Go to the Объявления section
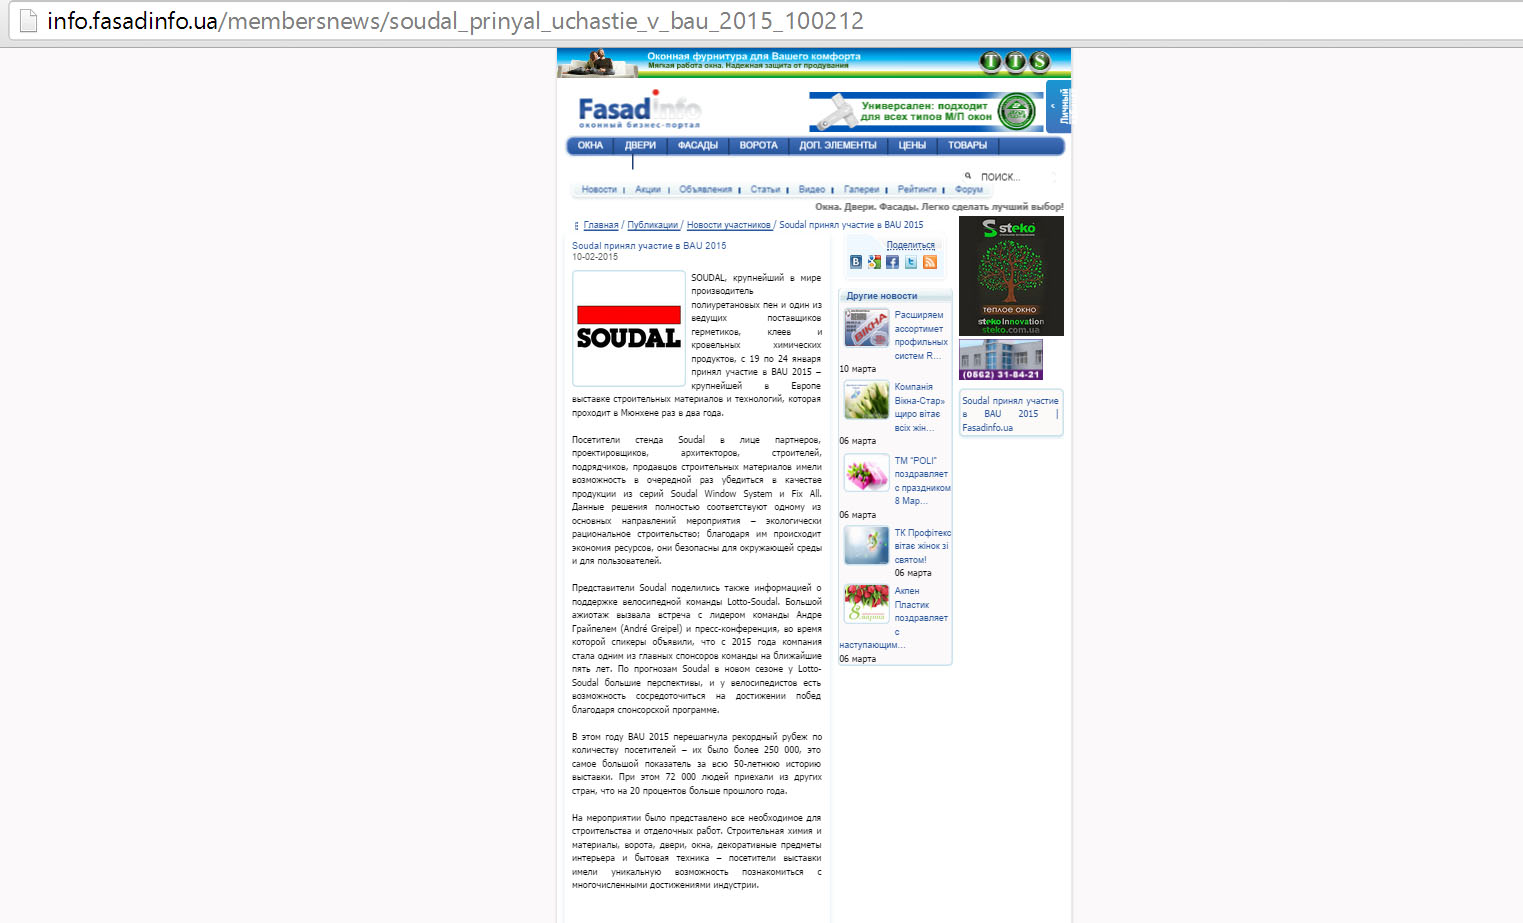This screenshot has width=1523, height=923. [x=705, y=190]
